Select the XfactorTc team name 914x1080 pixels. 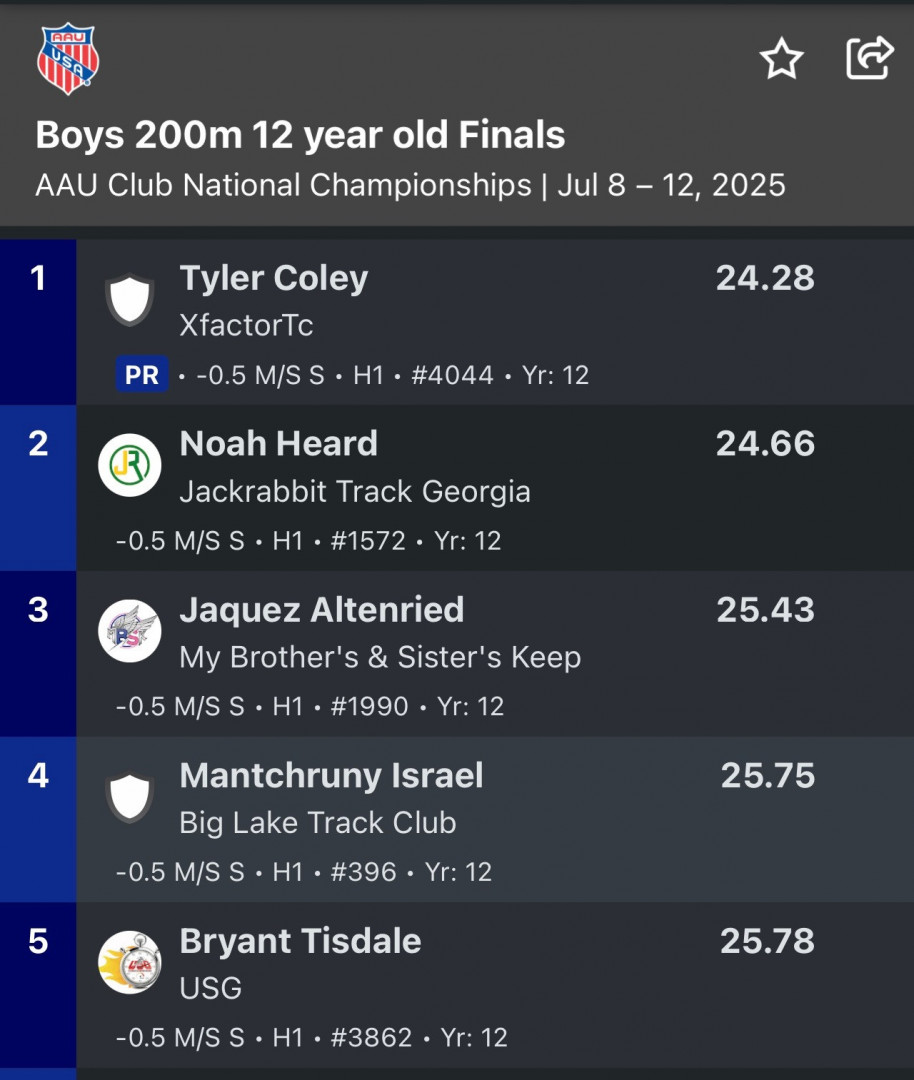click(246, 325)
